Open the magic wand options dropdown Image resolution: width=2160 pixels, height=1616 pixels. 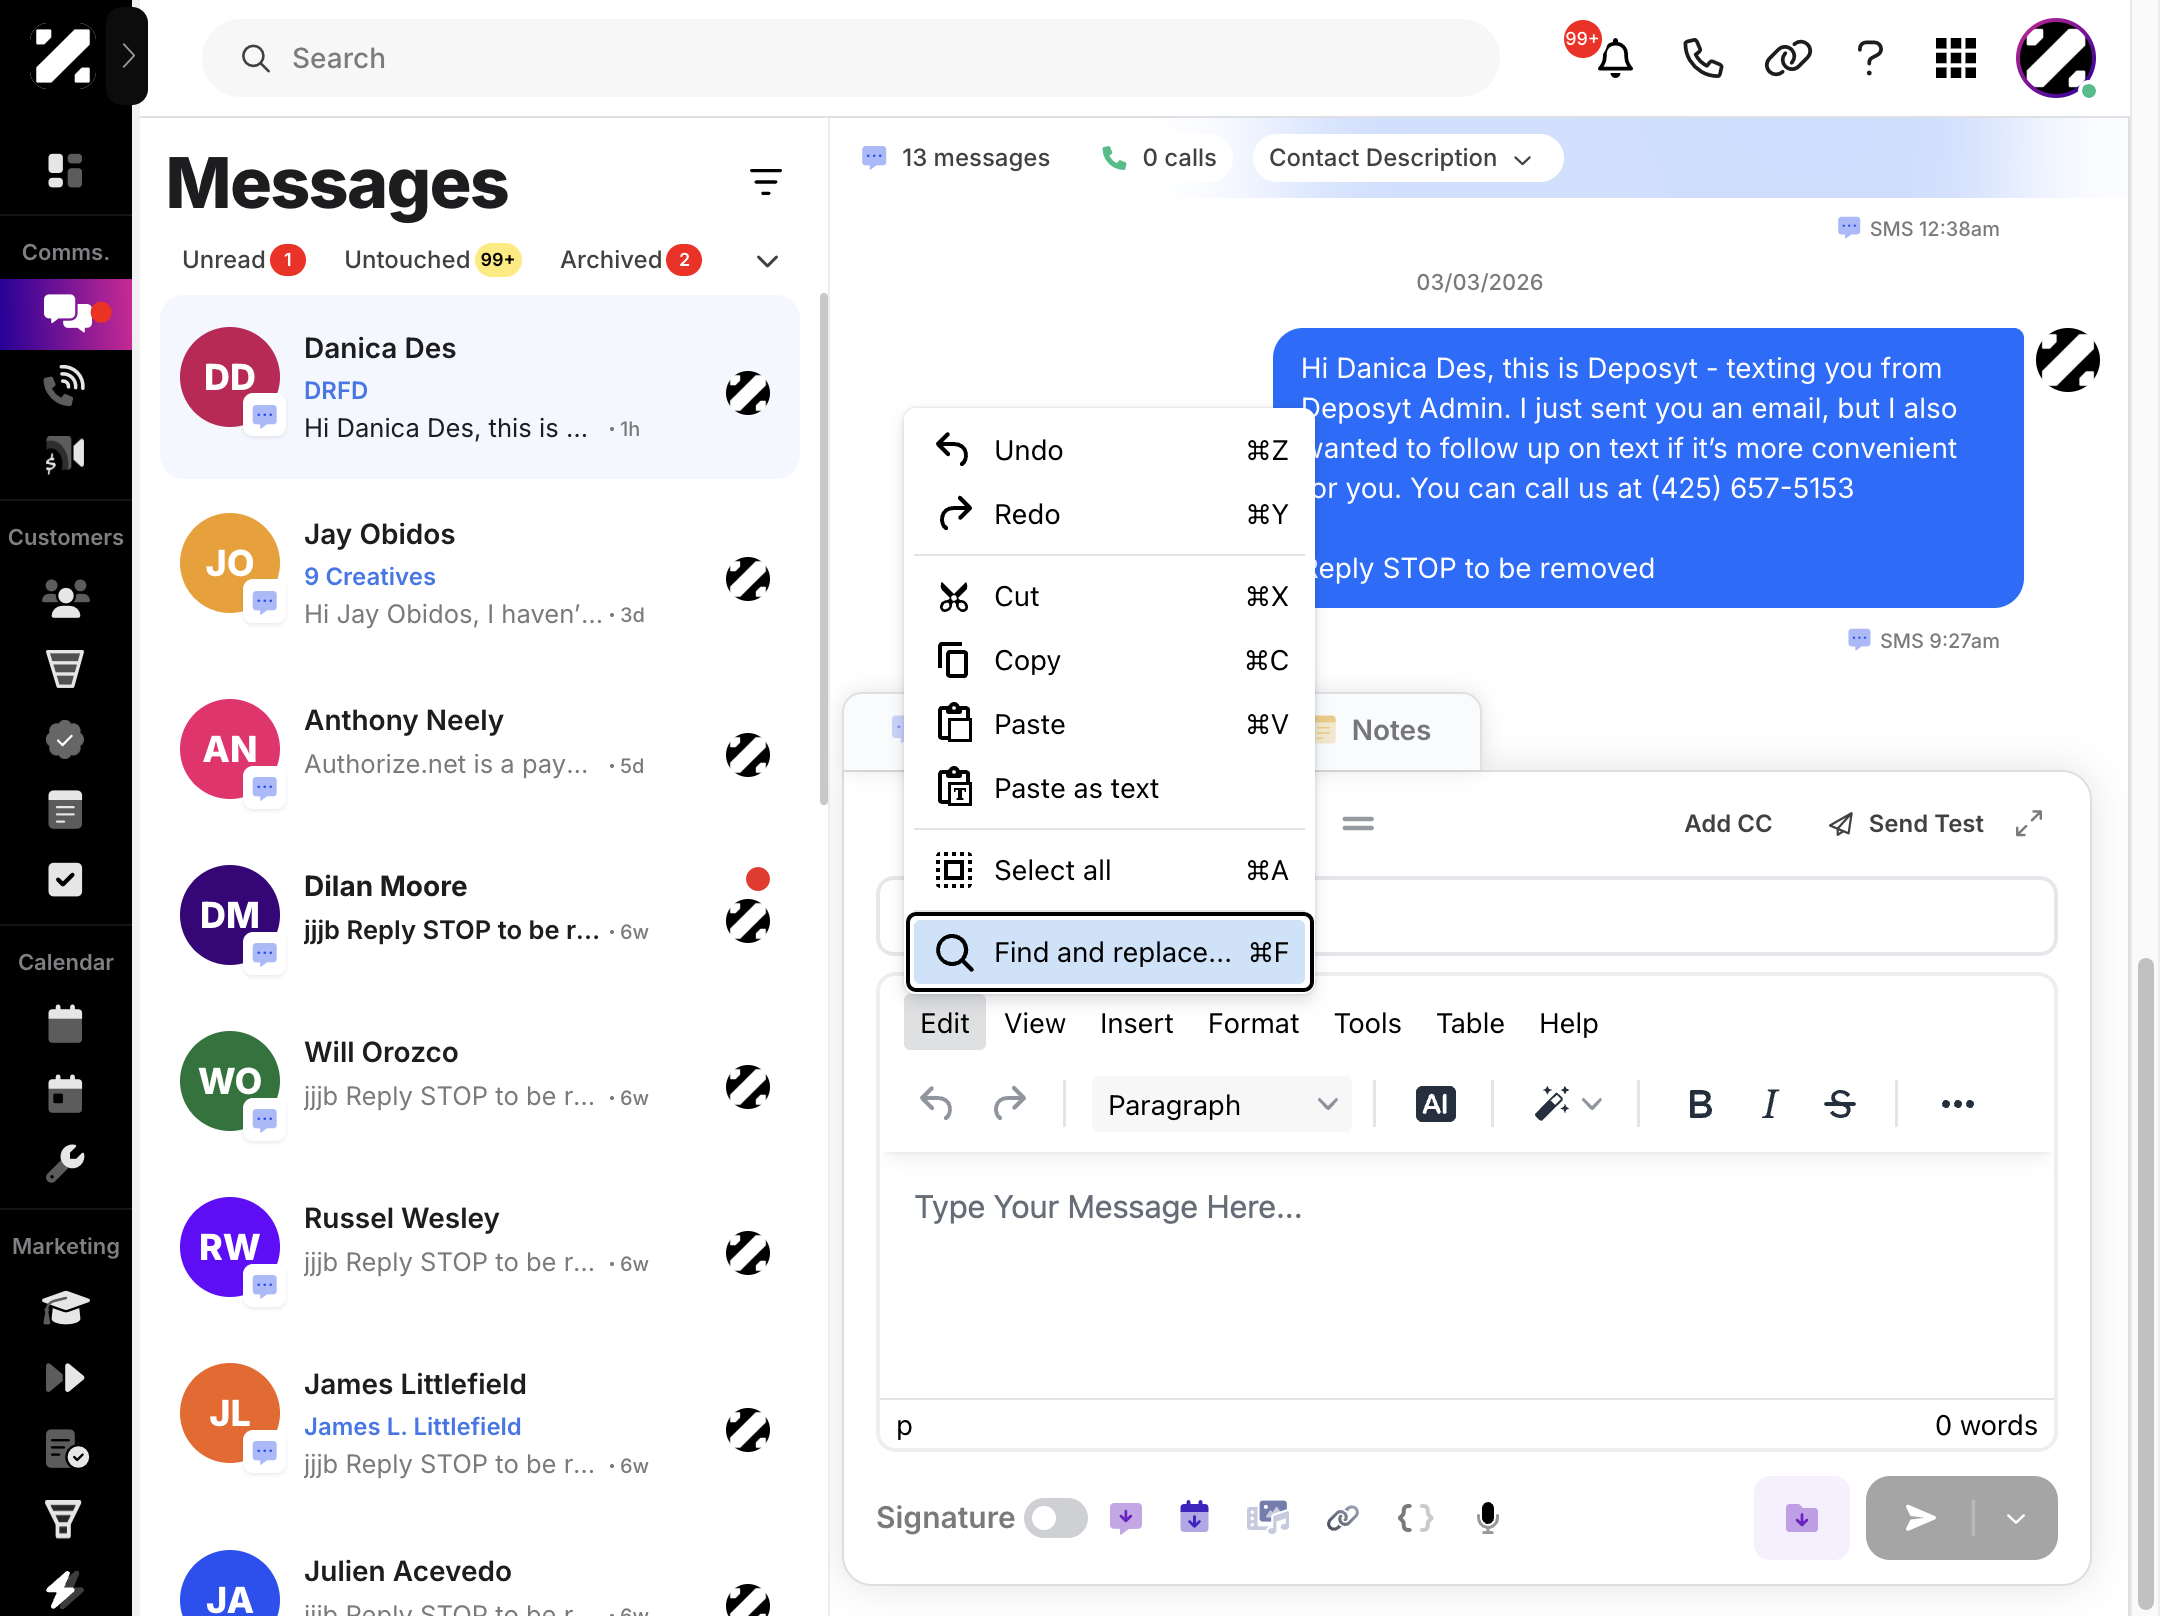click(x=1592, y=1104)
